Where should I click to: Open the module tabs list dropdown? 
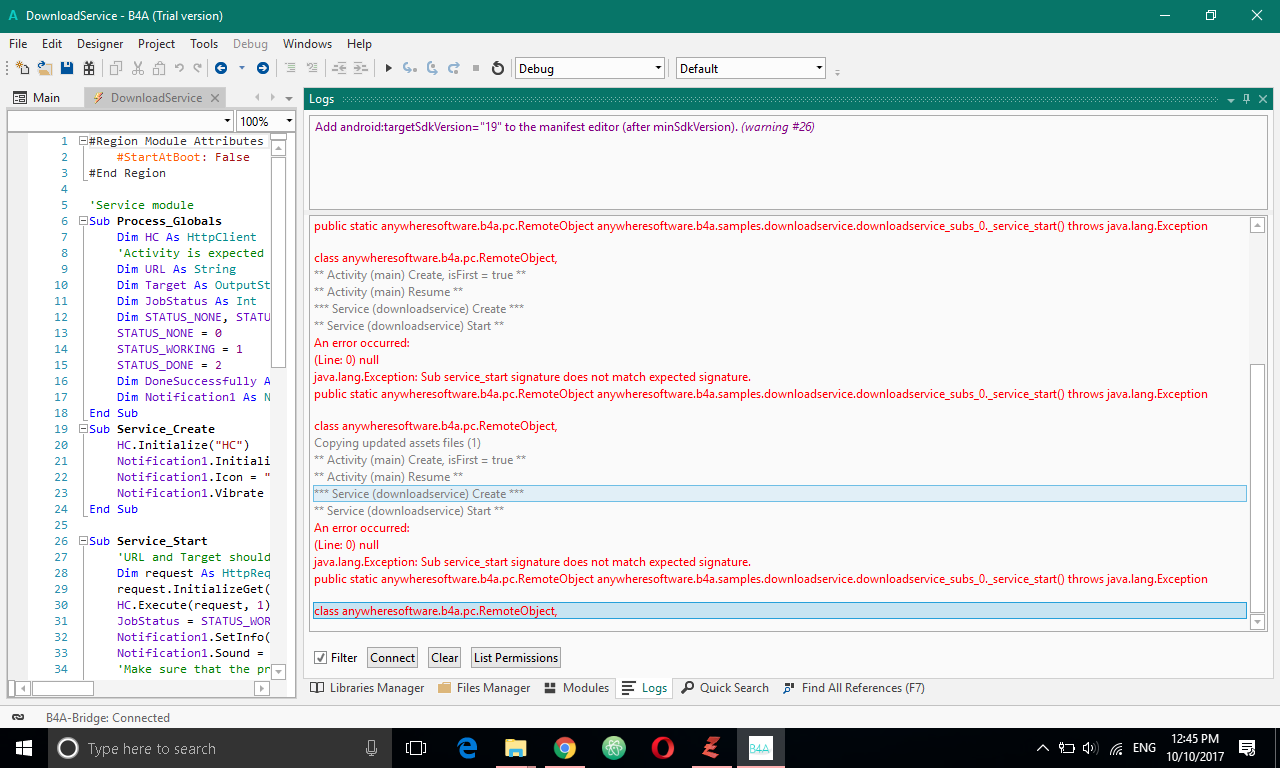pos(289,98)
